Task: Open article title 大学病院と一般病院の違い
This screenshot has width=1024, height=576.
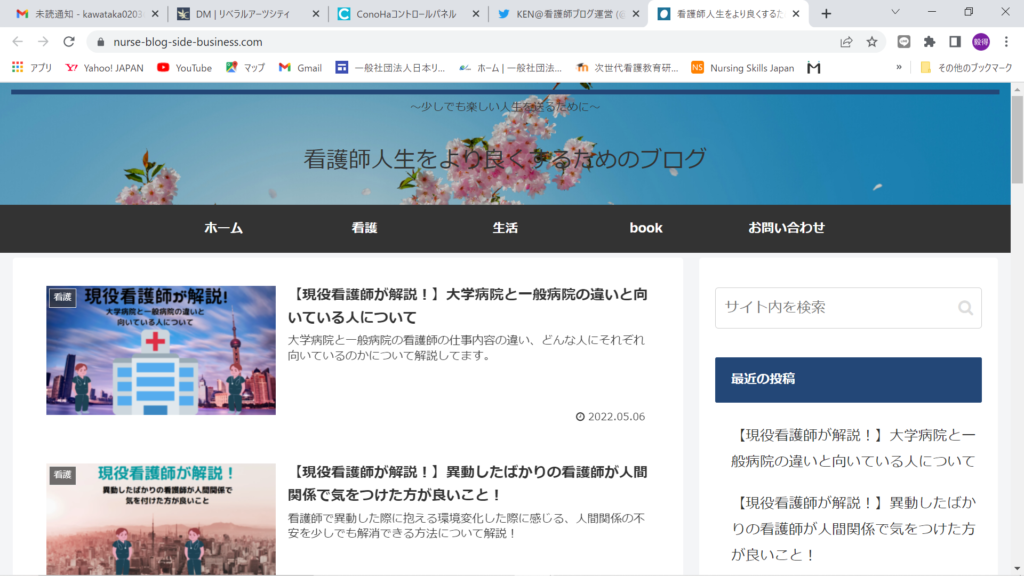Action: coord(468,306)
